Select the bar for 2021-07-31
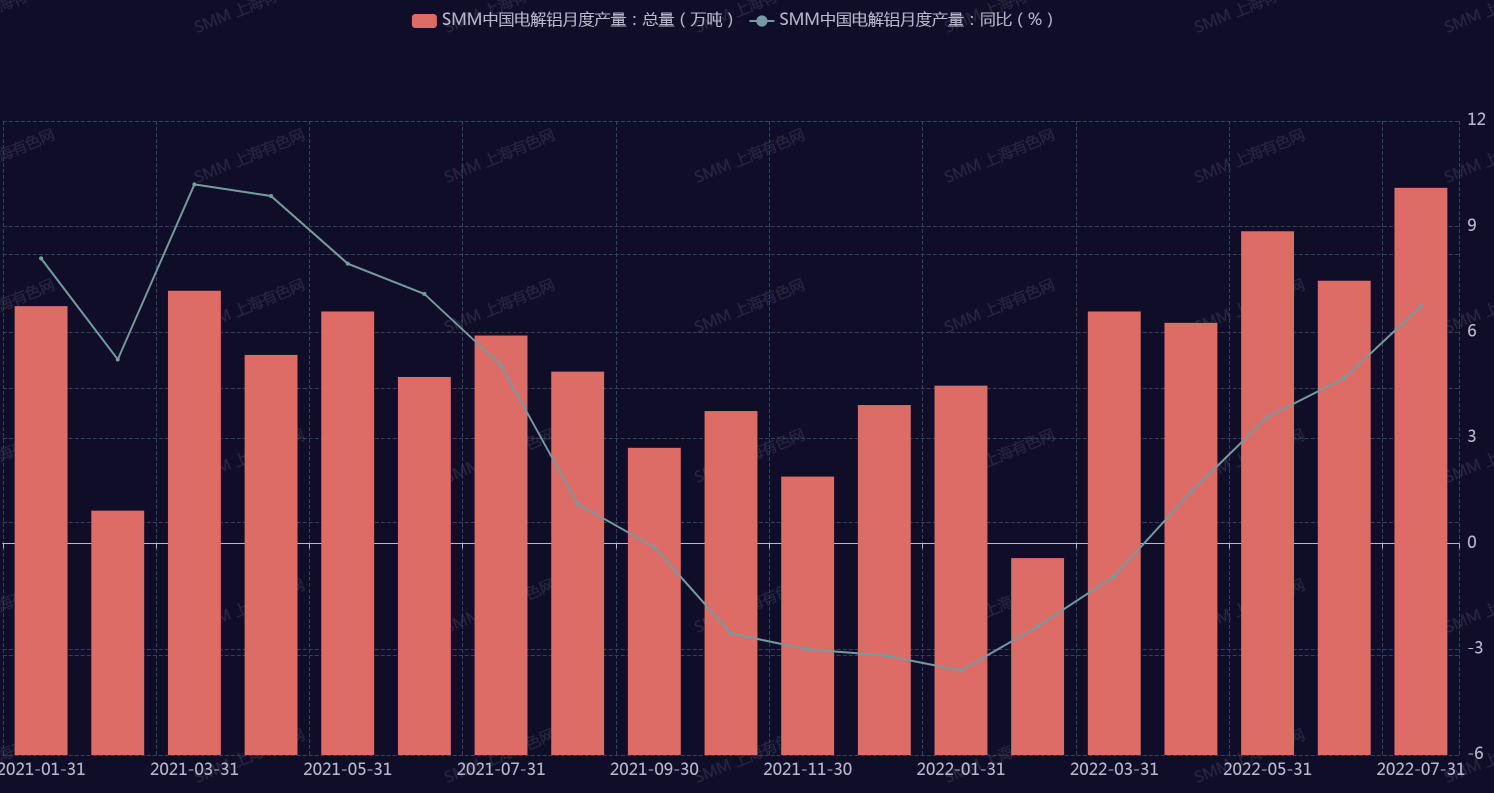 (501, 545)
